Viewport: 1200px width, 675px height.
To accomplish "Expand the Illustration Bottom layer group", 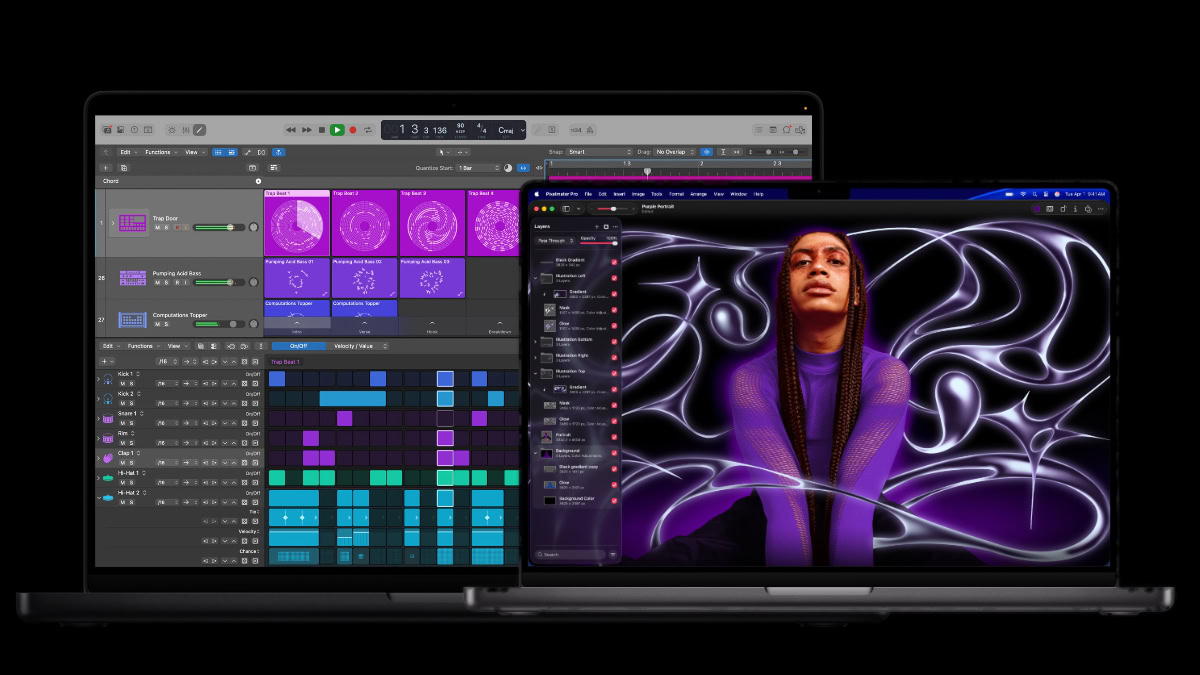I will click(533, 342).
